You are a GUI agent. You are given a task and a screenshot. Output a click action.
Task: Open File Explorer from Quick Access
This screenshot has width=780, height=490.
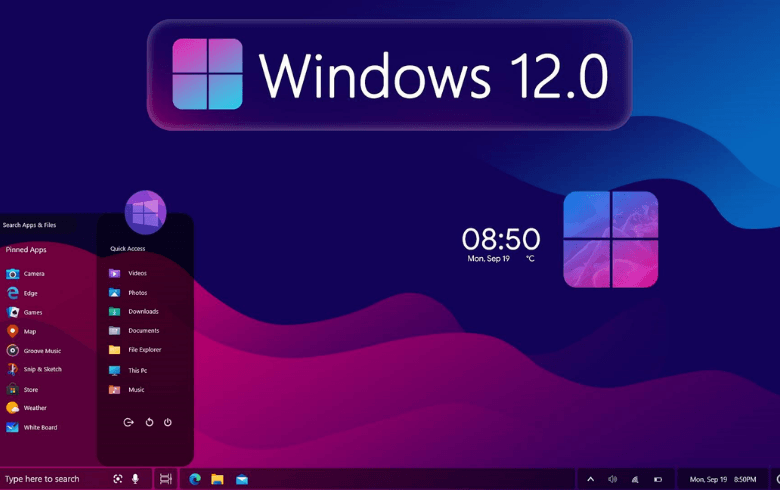point(135,350)
